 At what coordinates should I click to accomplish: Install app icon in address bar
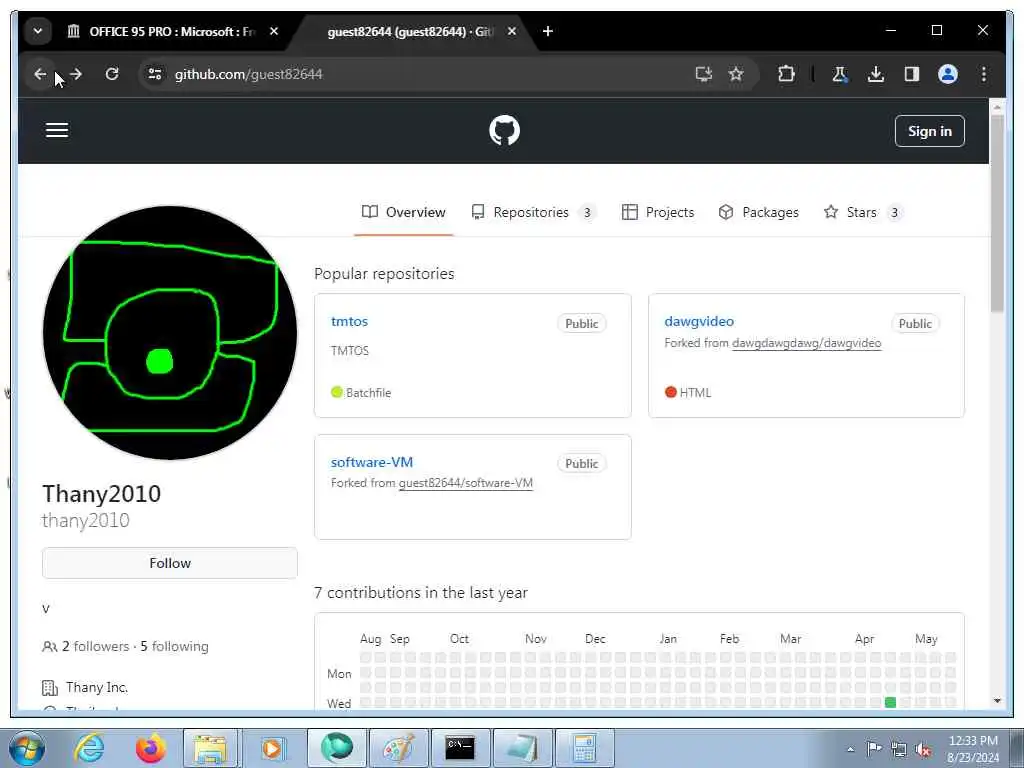click(703, 74)
